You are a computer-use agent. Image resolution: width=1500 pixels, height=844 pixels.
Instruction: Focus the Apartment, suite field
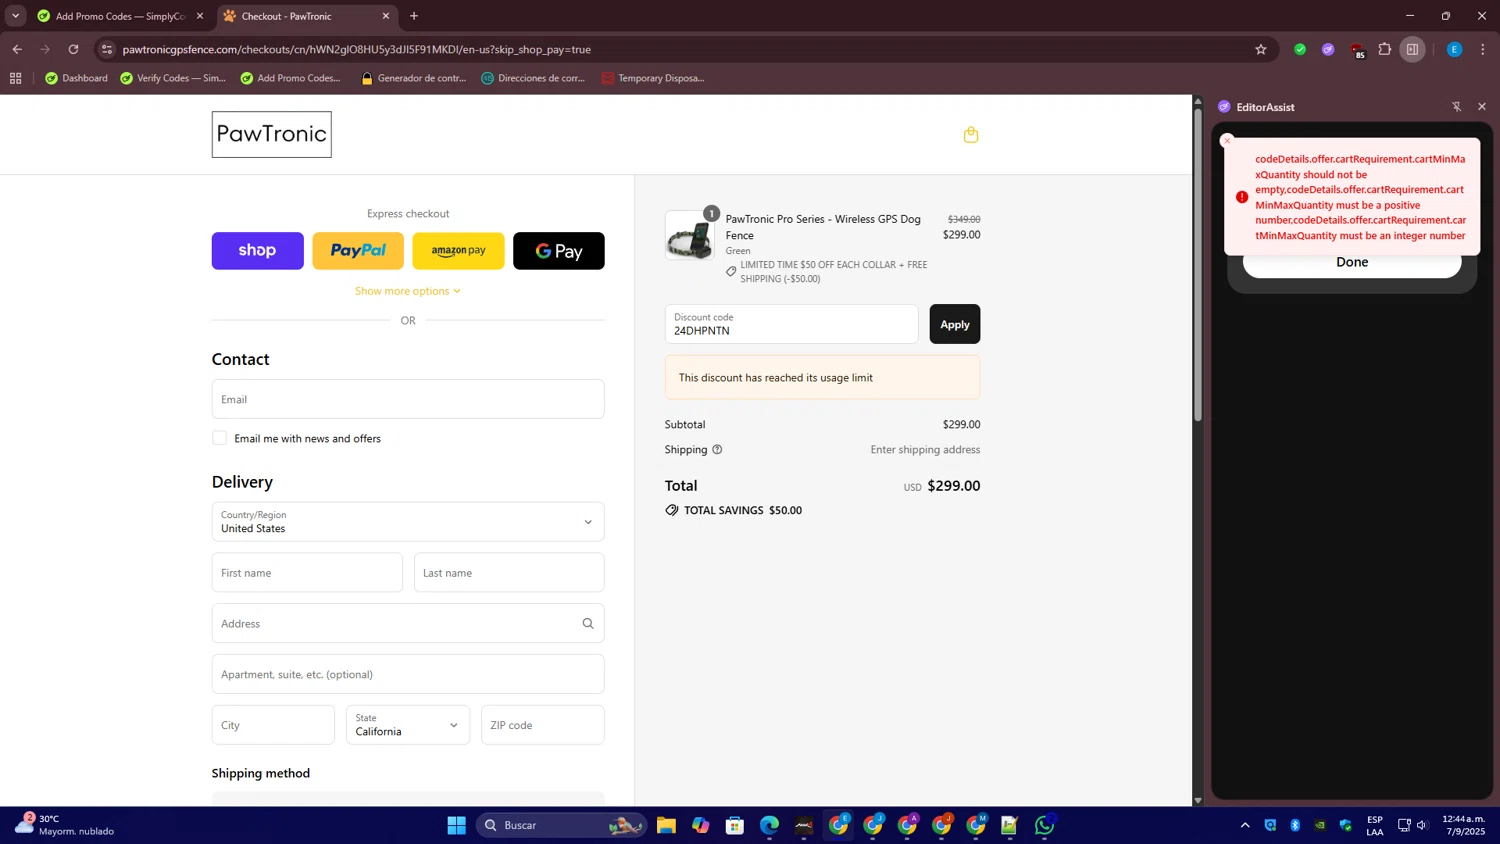408,674
